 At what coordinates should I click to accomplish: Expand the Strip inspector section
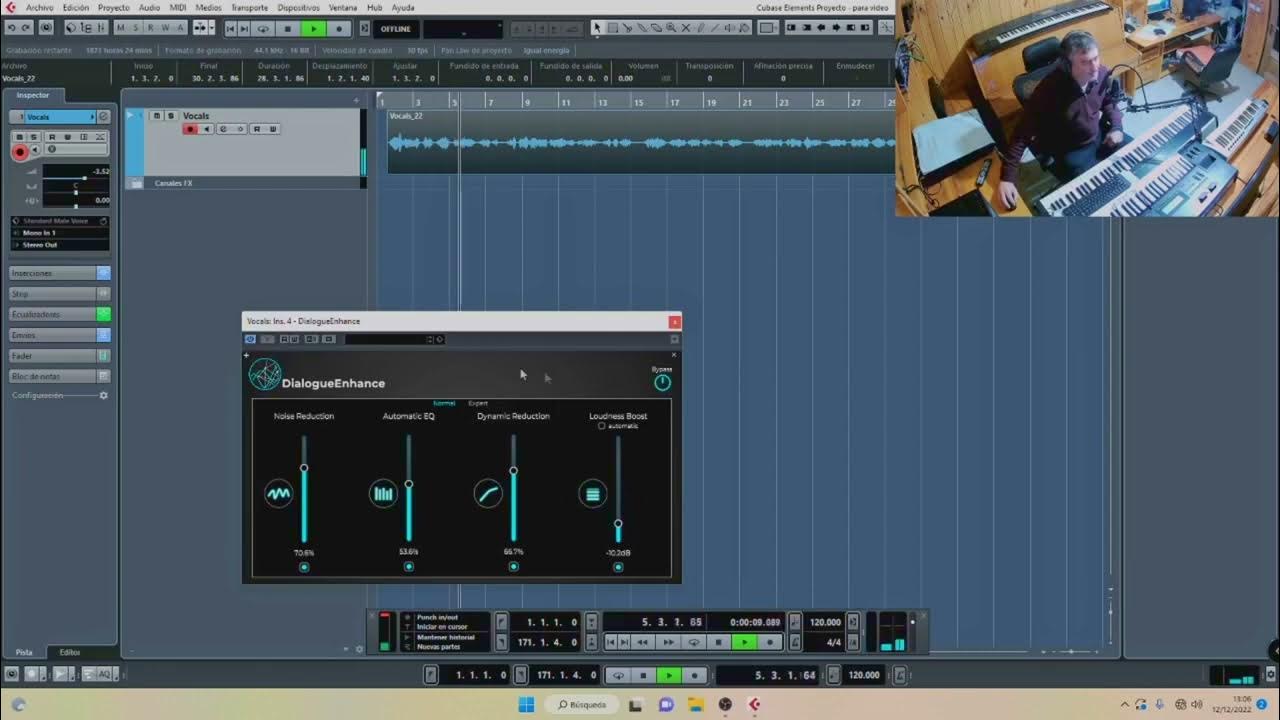pyautogui.click(x=60, y=294)
